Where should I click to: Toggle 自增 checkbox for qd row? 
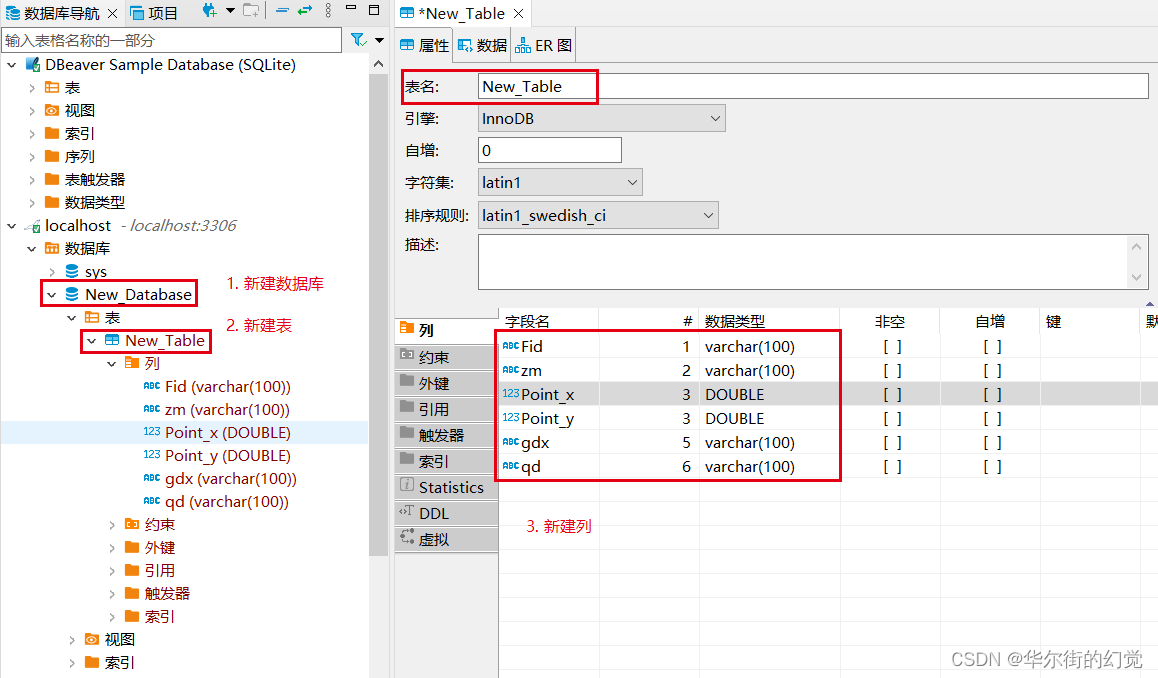[992, 467]
